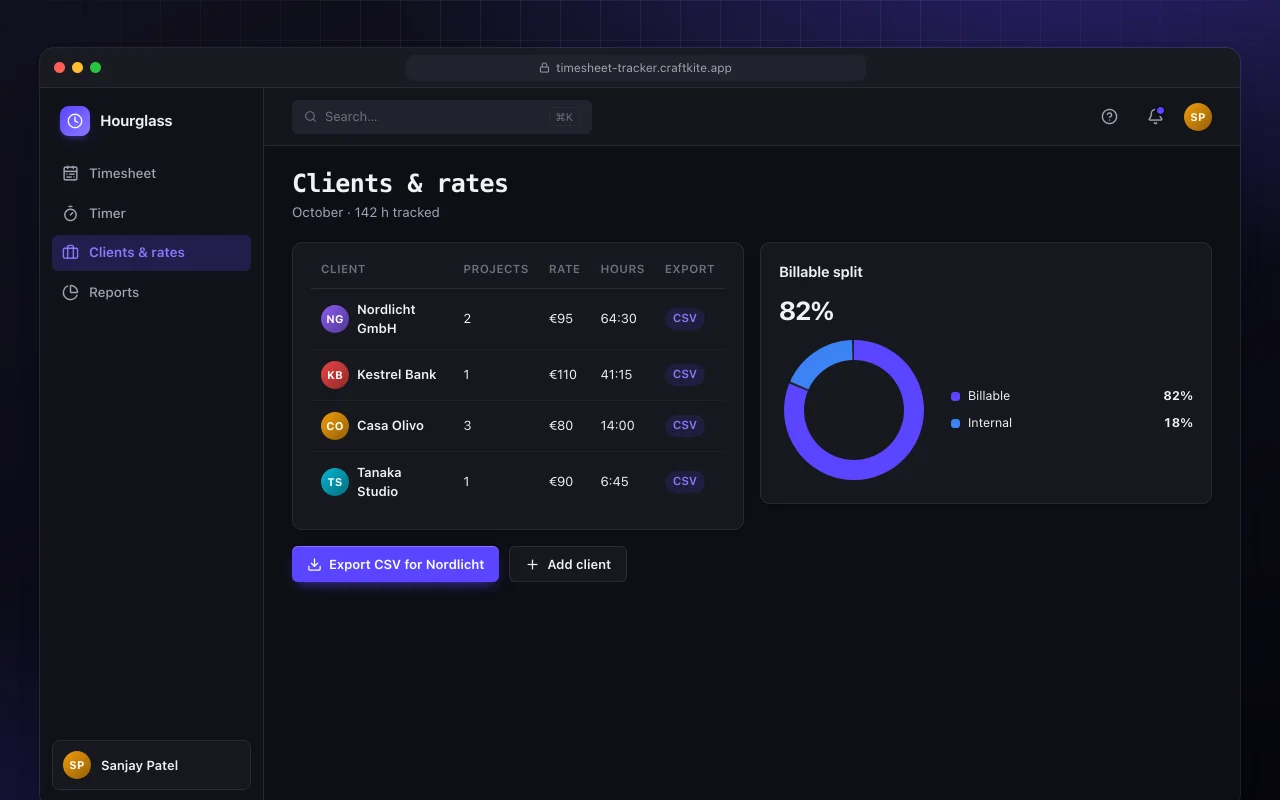The width and height of the screenshot is (1280, 800).
Task: Click the blue Internal legend dot
Action: 956,423
